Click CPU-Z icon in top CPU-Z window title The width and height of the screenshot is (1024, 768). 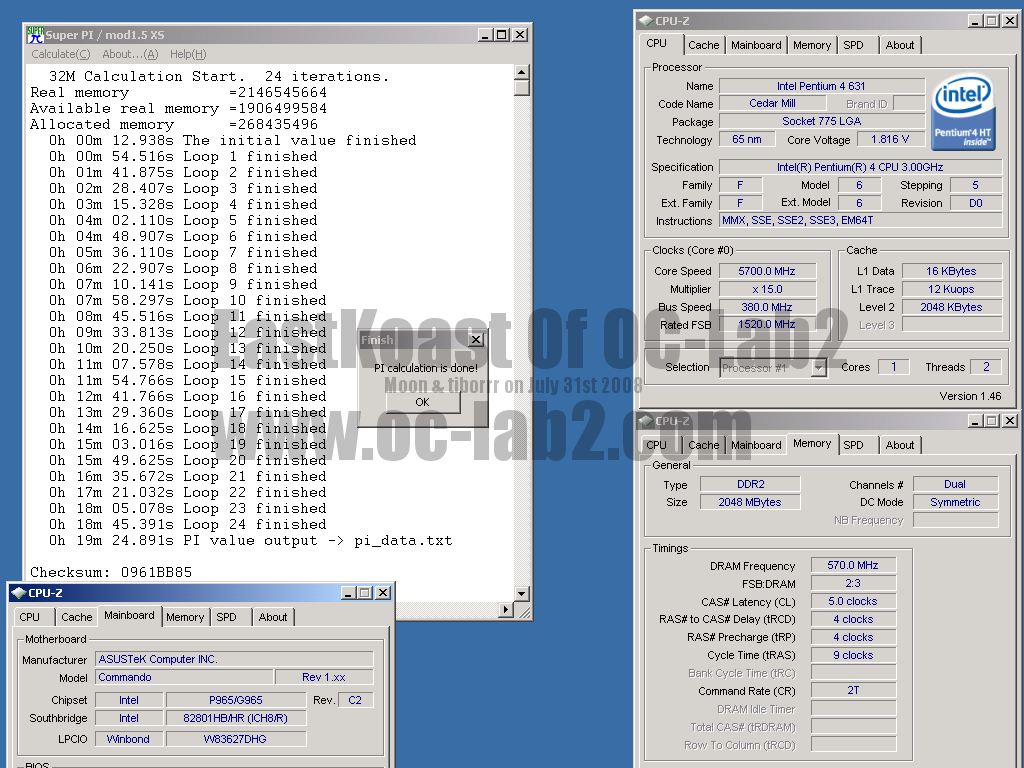pos(646,20)
